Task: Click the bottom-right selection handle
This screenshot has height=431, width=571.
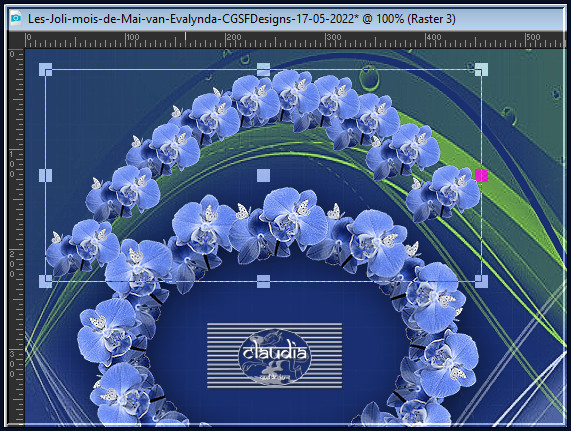Action: click(481, 281)
